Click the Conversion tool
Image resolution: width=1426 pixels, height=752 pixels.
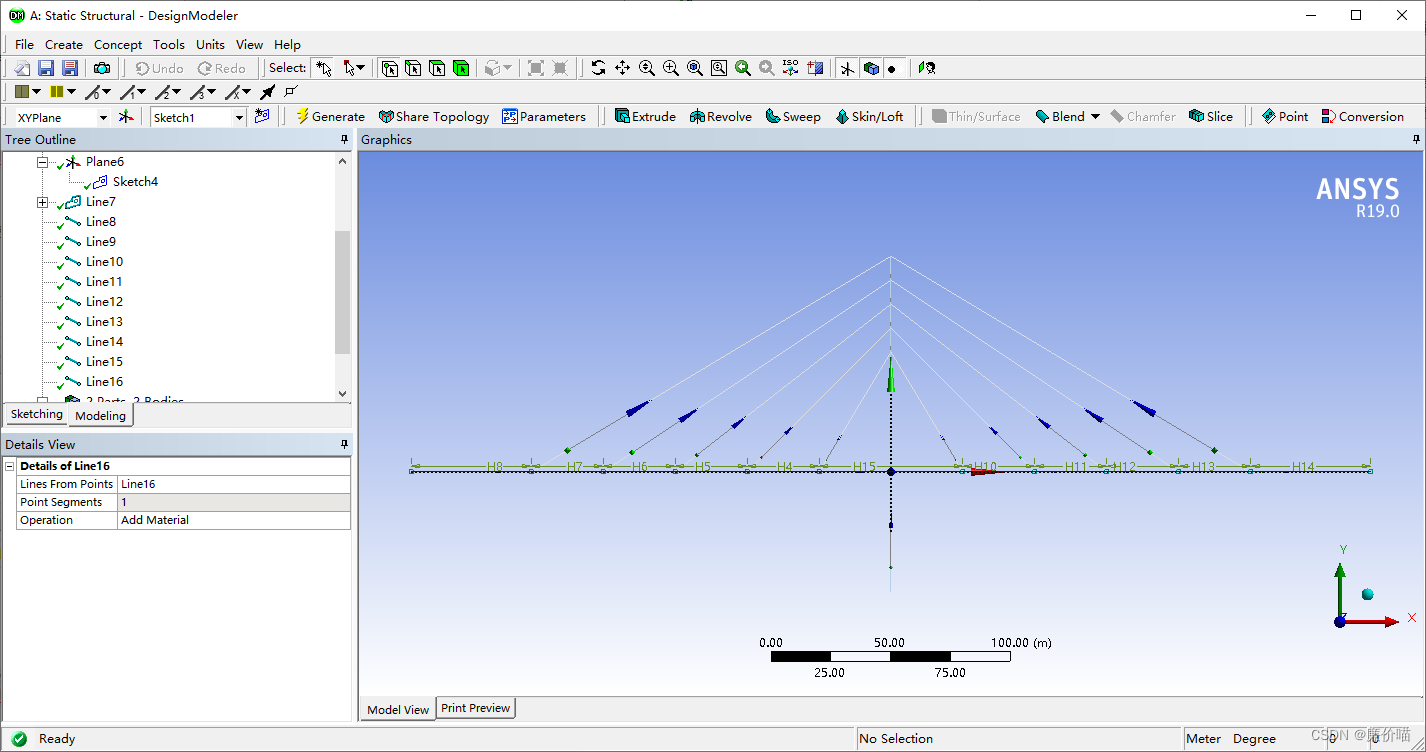(x=1362, y=117)
